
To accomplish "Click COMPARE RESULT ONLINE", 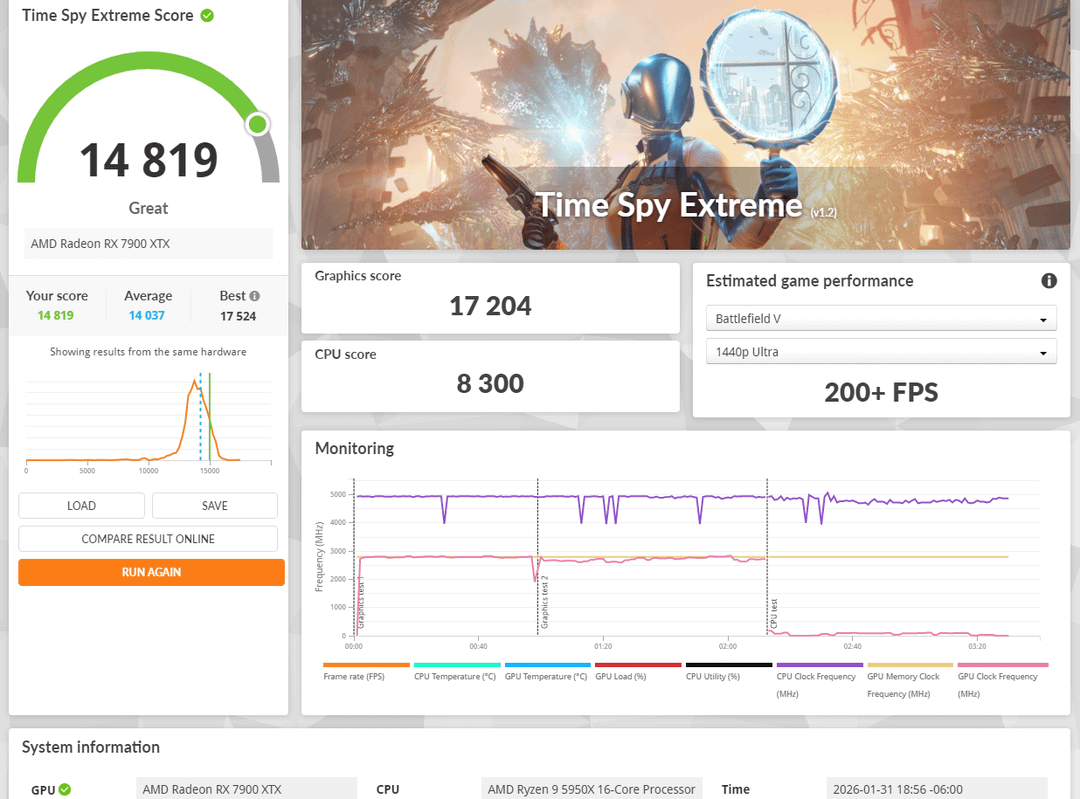I will [x=148, y=539].
